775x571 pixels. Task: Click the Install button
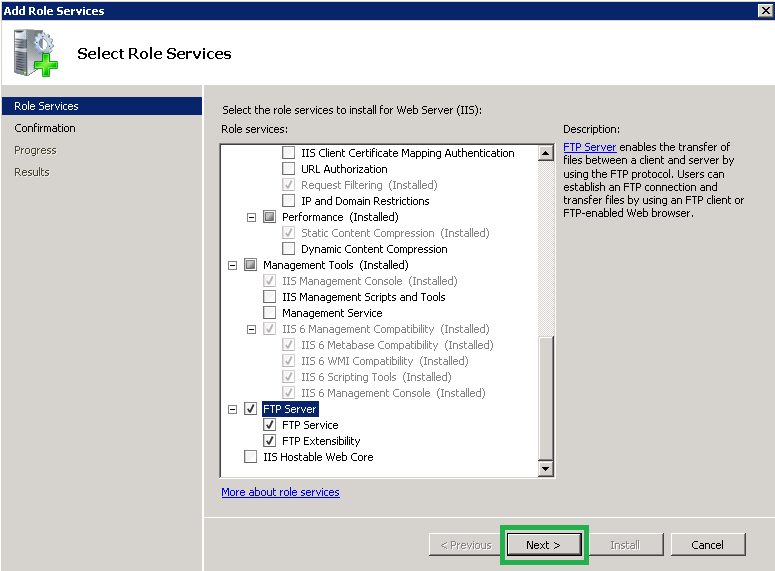(626, 545)
